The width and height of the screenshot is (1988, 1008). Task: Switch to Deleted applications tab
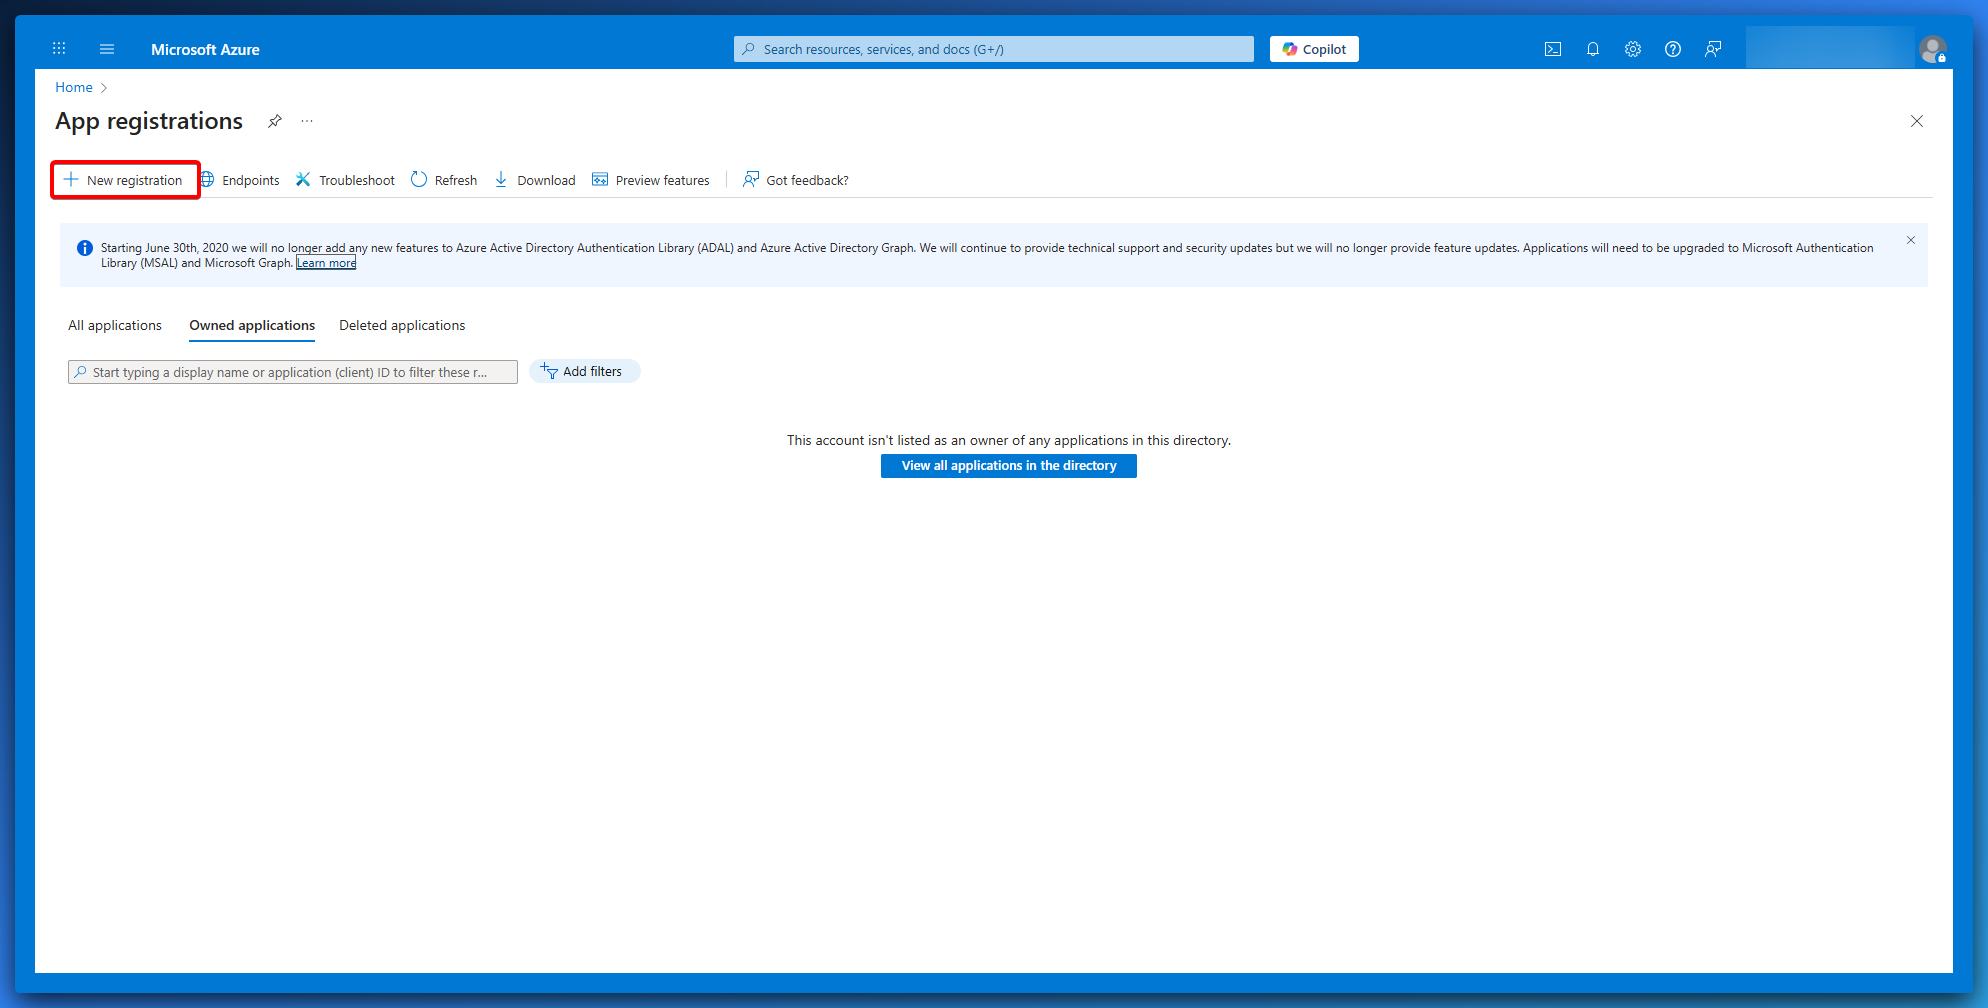[x=402, y=325]
